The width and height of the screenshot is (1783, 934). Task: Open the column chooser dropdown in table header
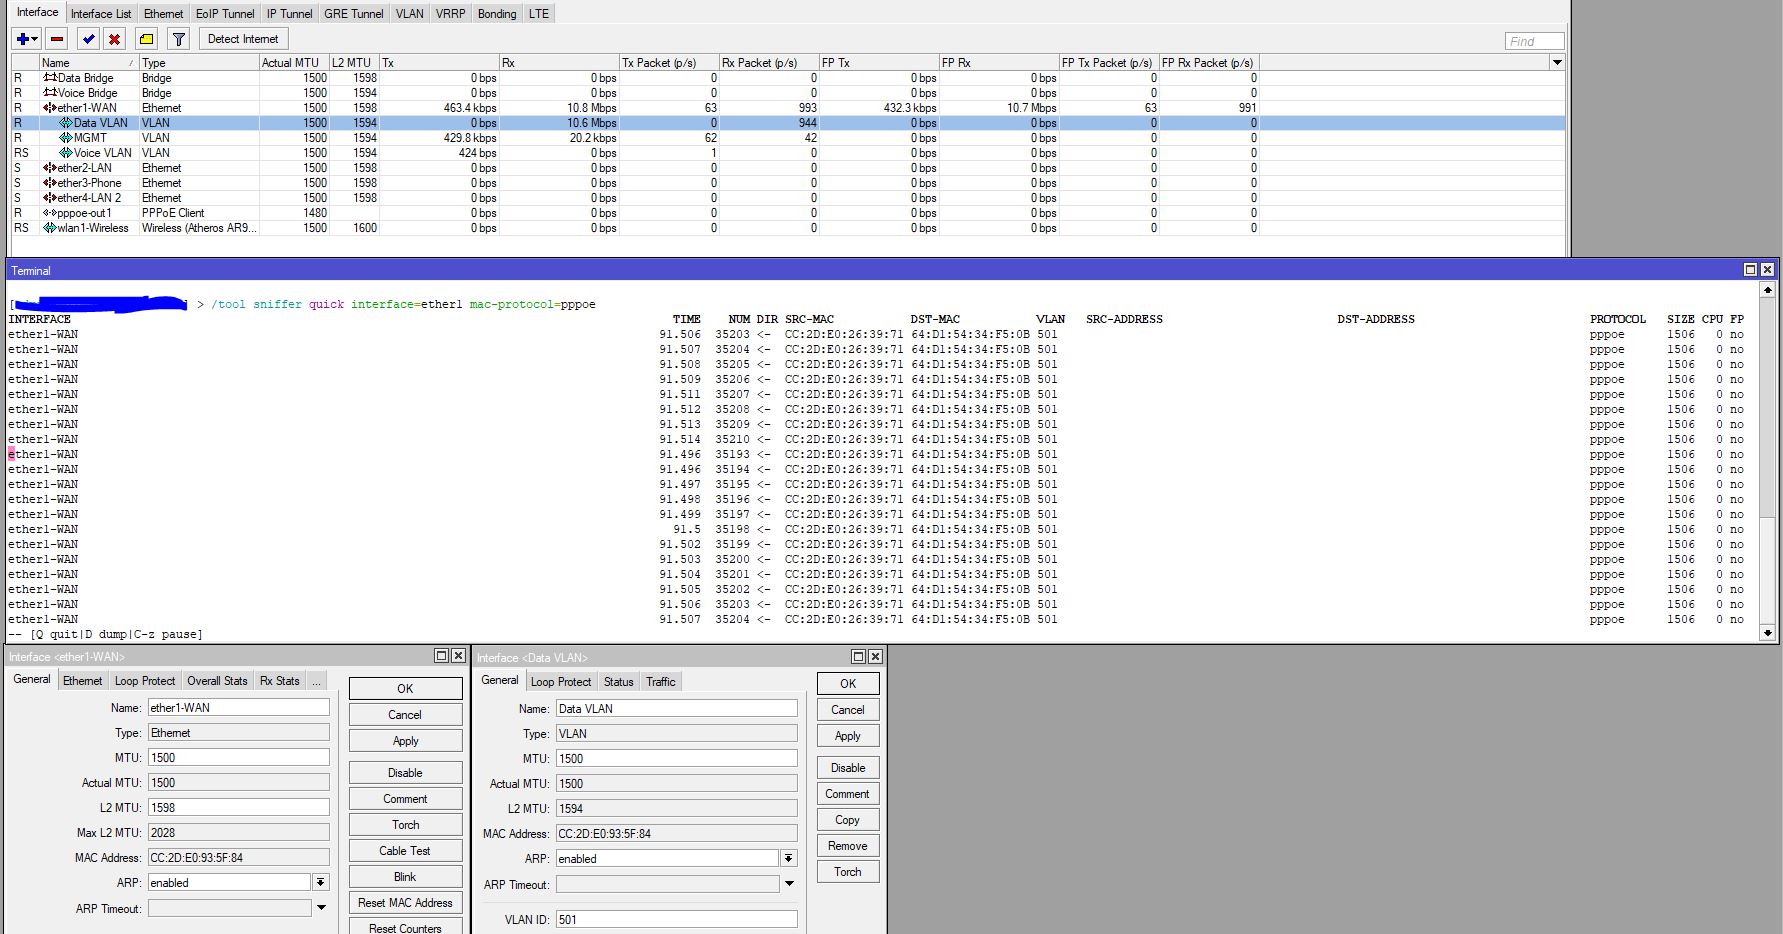[1557, 62]
